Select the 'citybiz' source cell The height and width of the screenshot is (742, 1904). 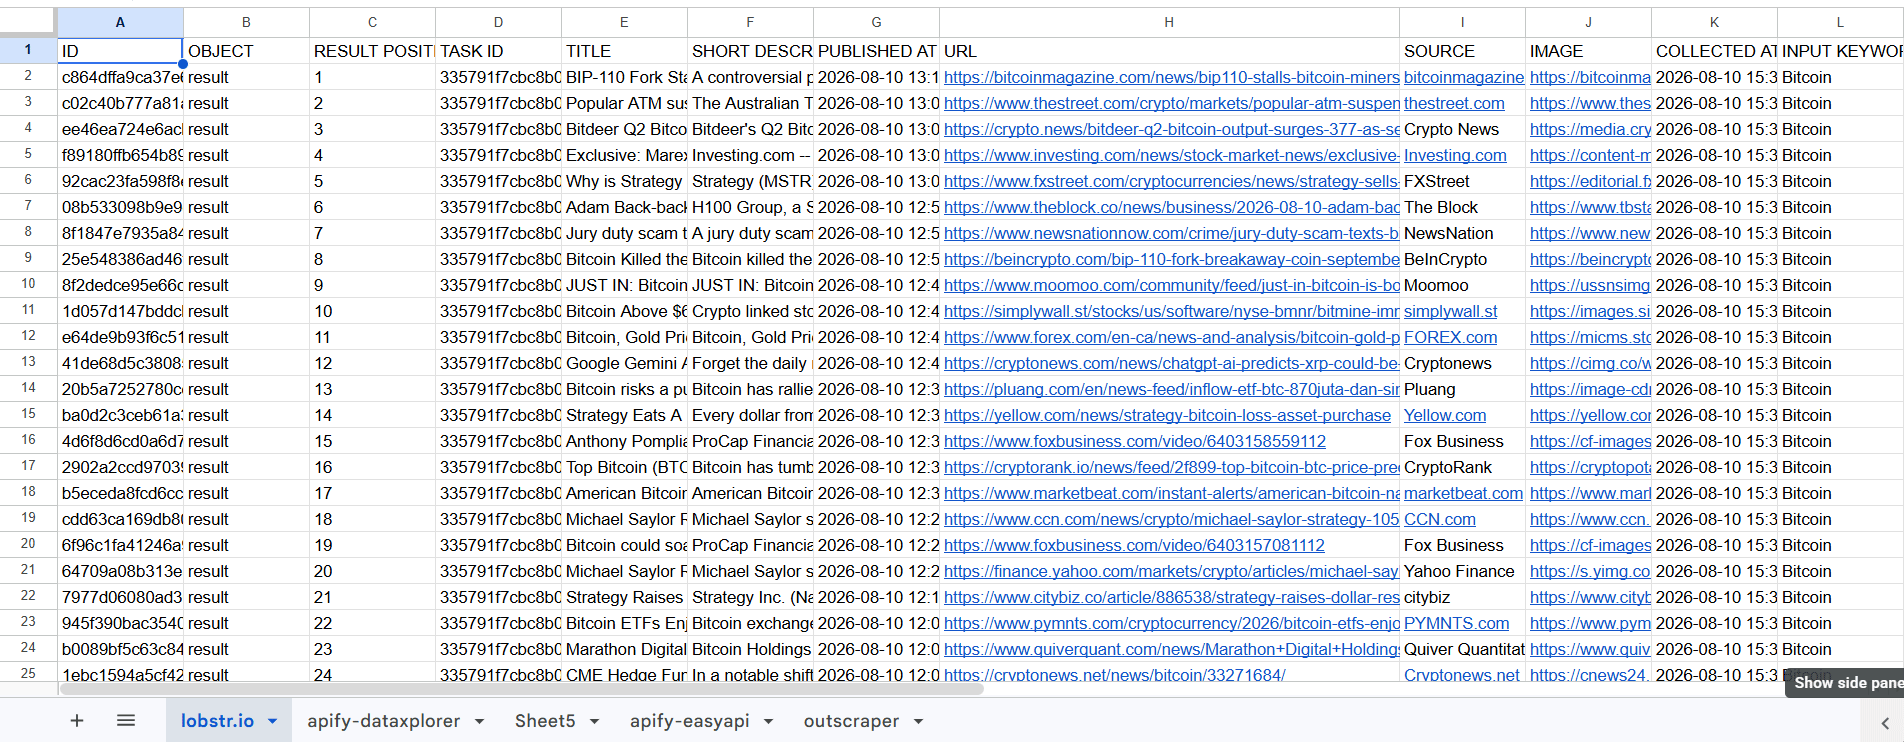[x=1462, y=597]
